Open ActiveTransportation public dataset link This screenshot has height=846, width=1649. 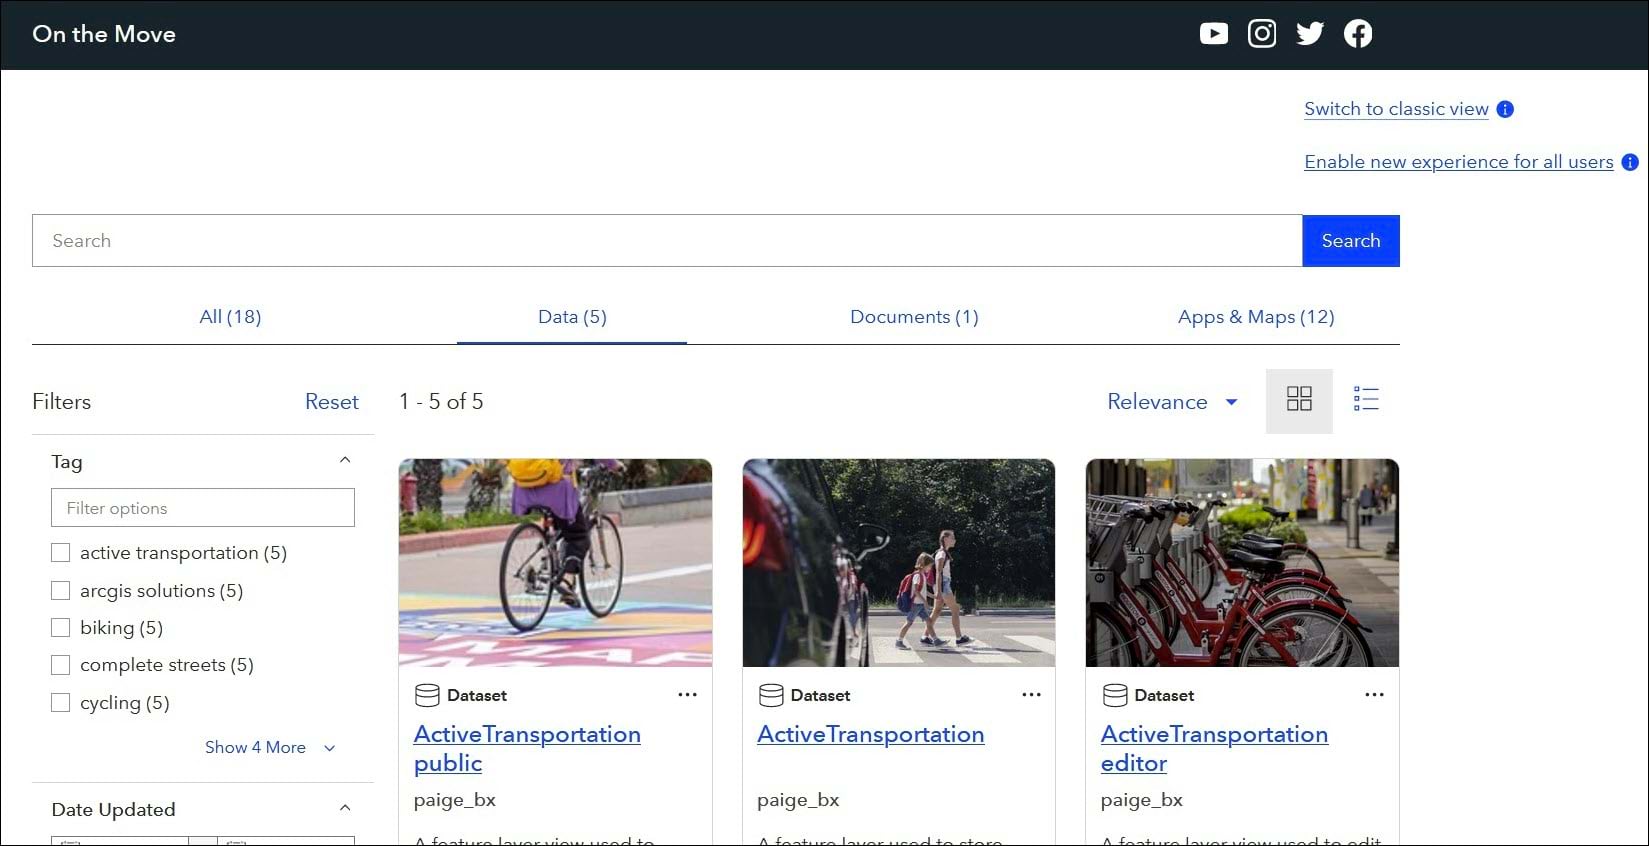point(527,748)
